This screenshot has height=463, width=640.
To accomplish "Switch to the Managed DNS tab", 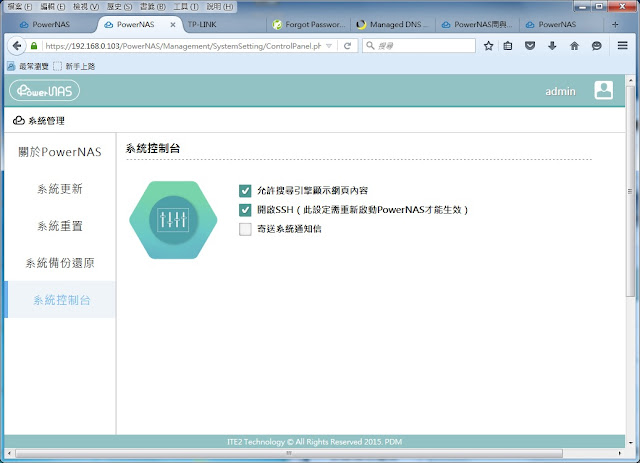I will tap(393, 24).
